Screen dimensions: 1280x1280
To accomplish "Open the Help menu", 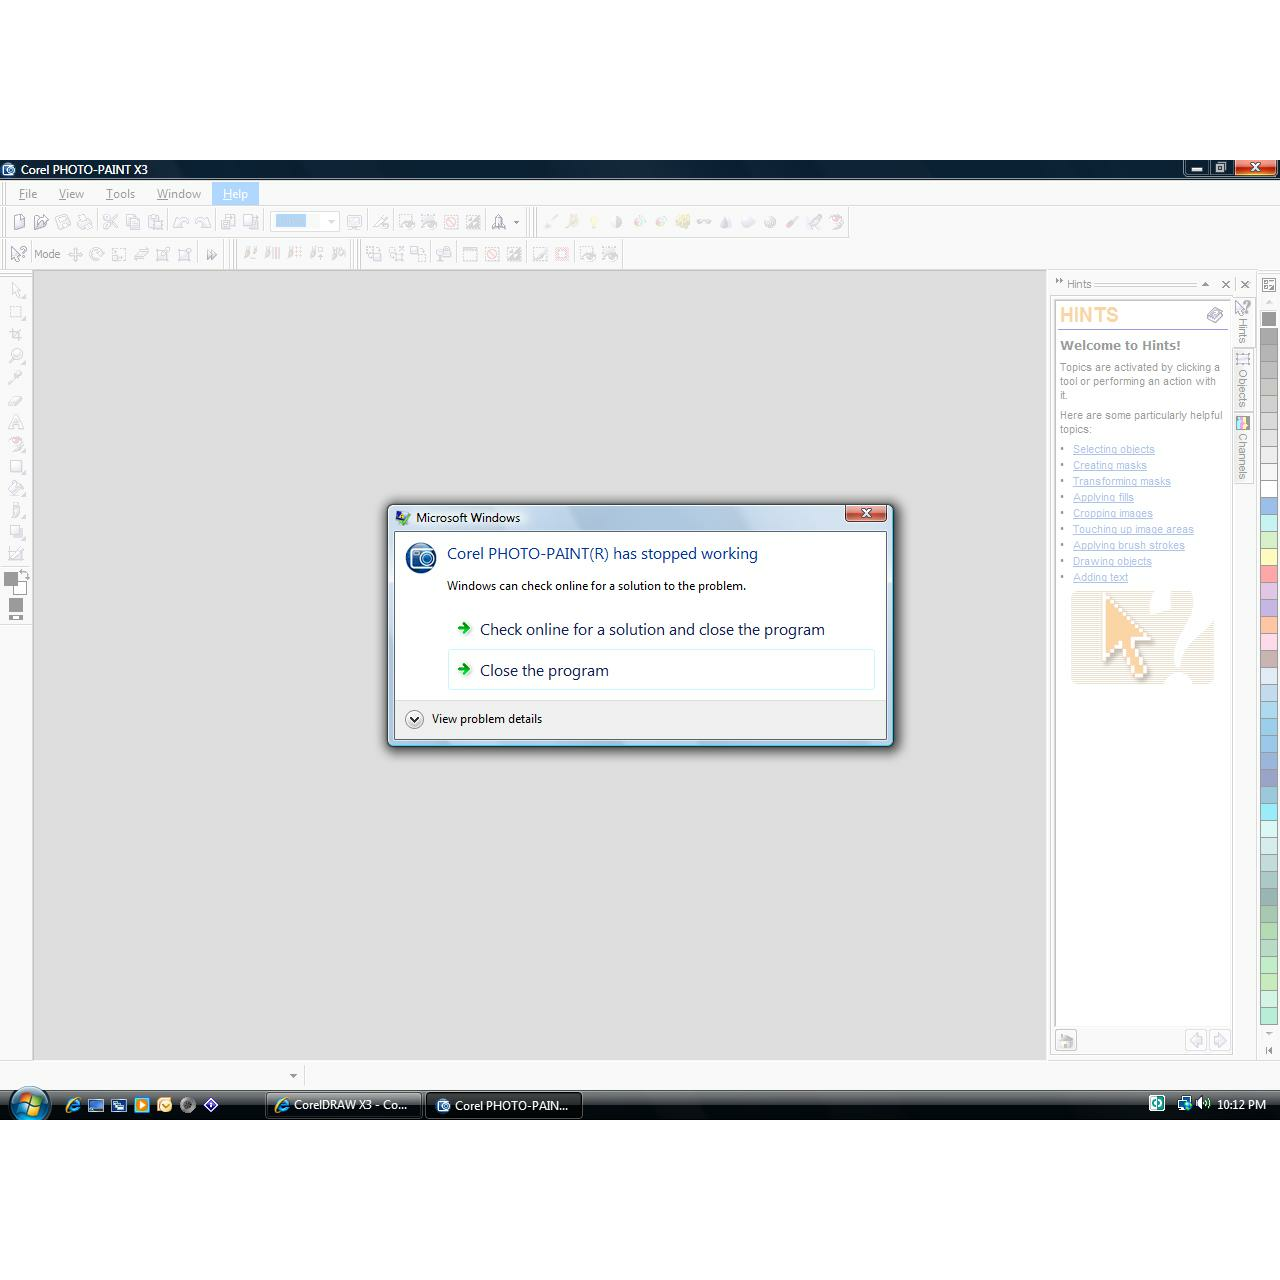I will (x=235, y=194).
